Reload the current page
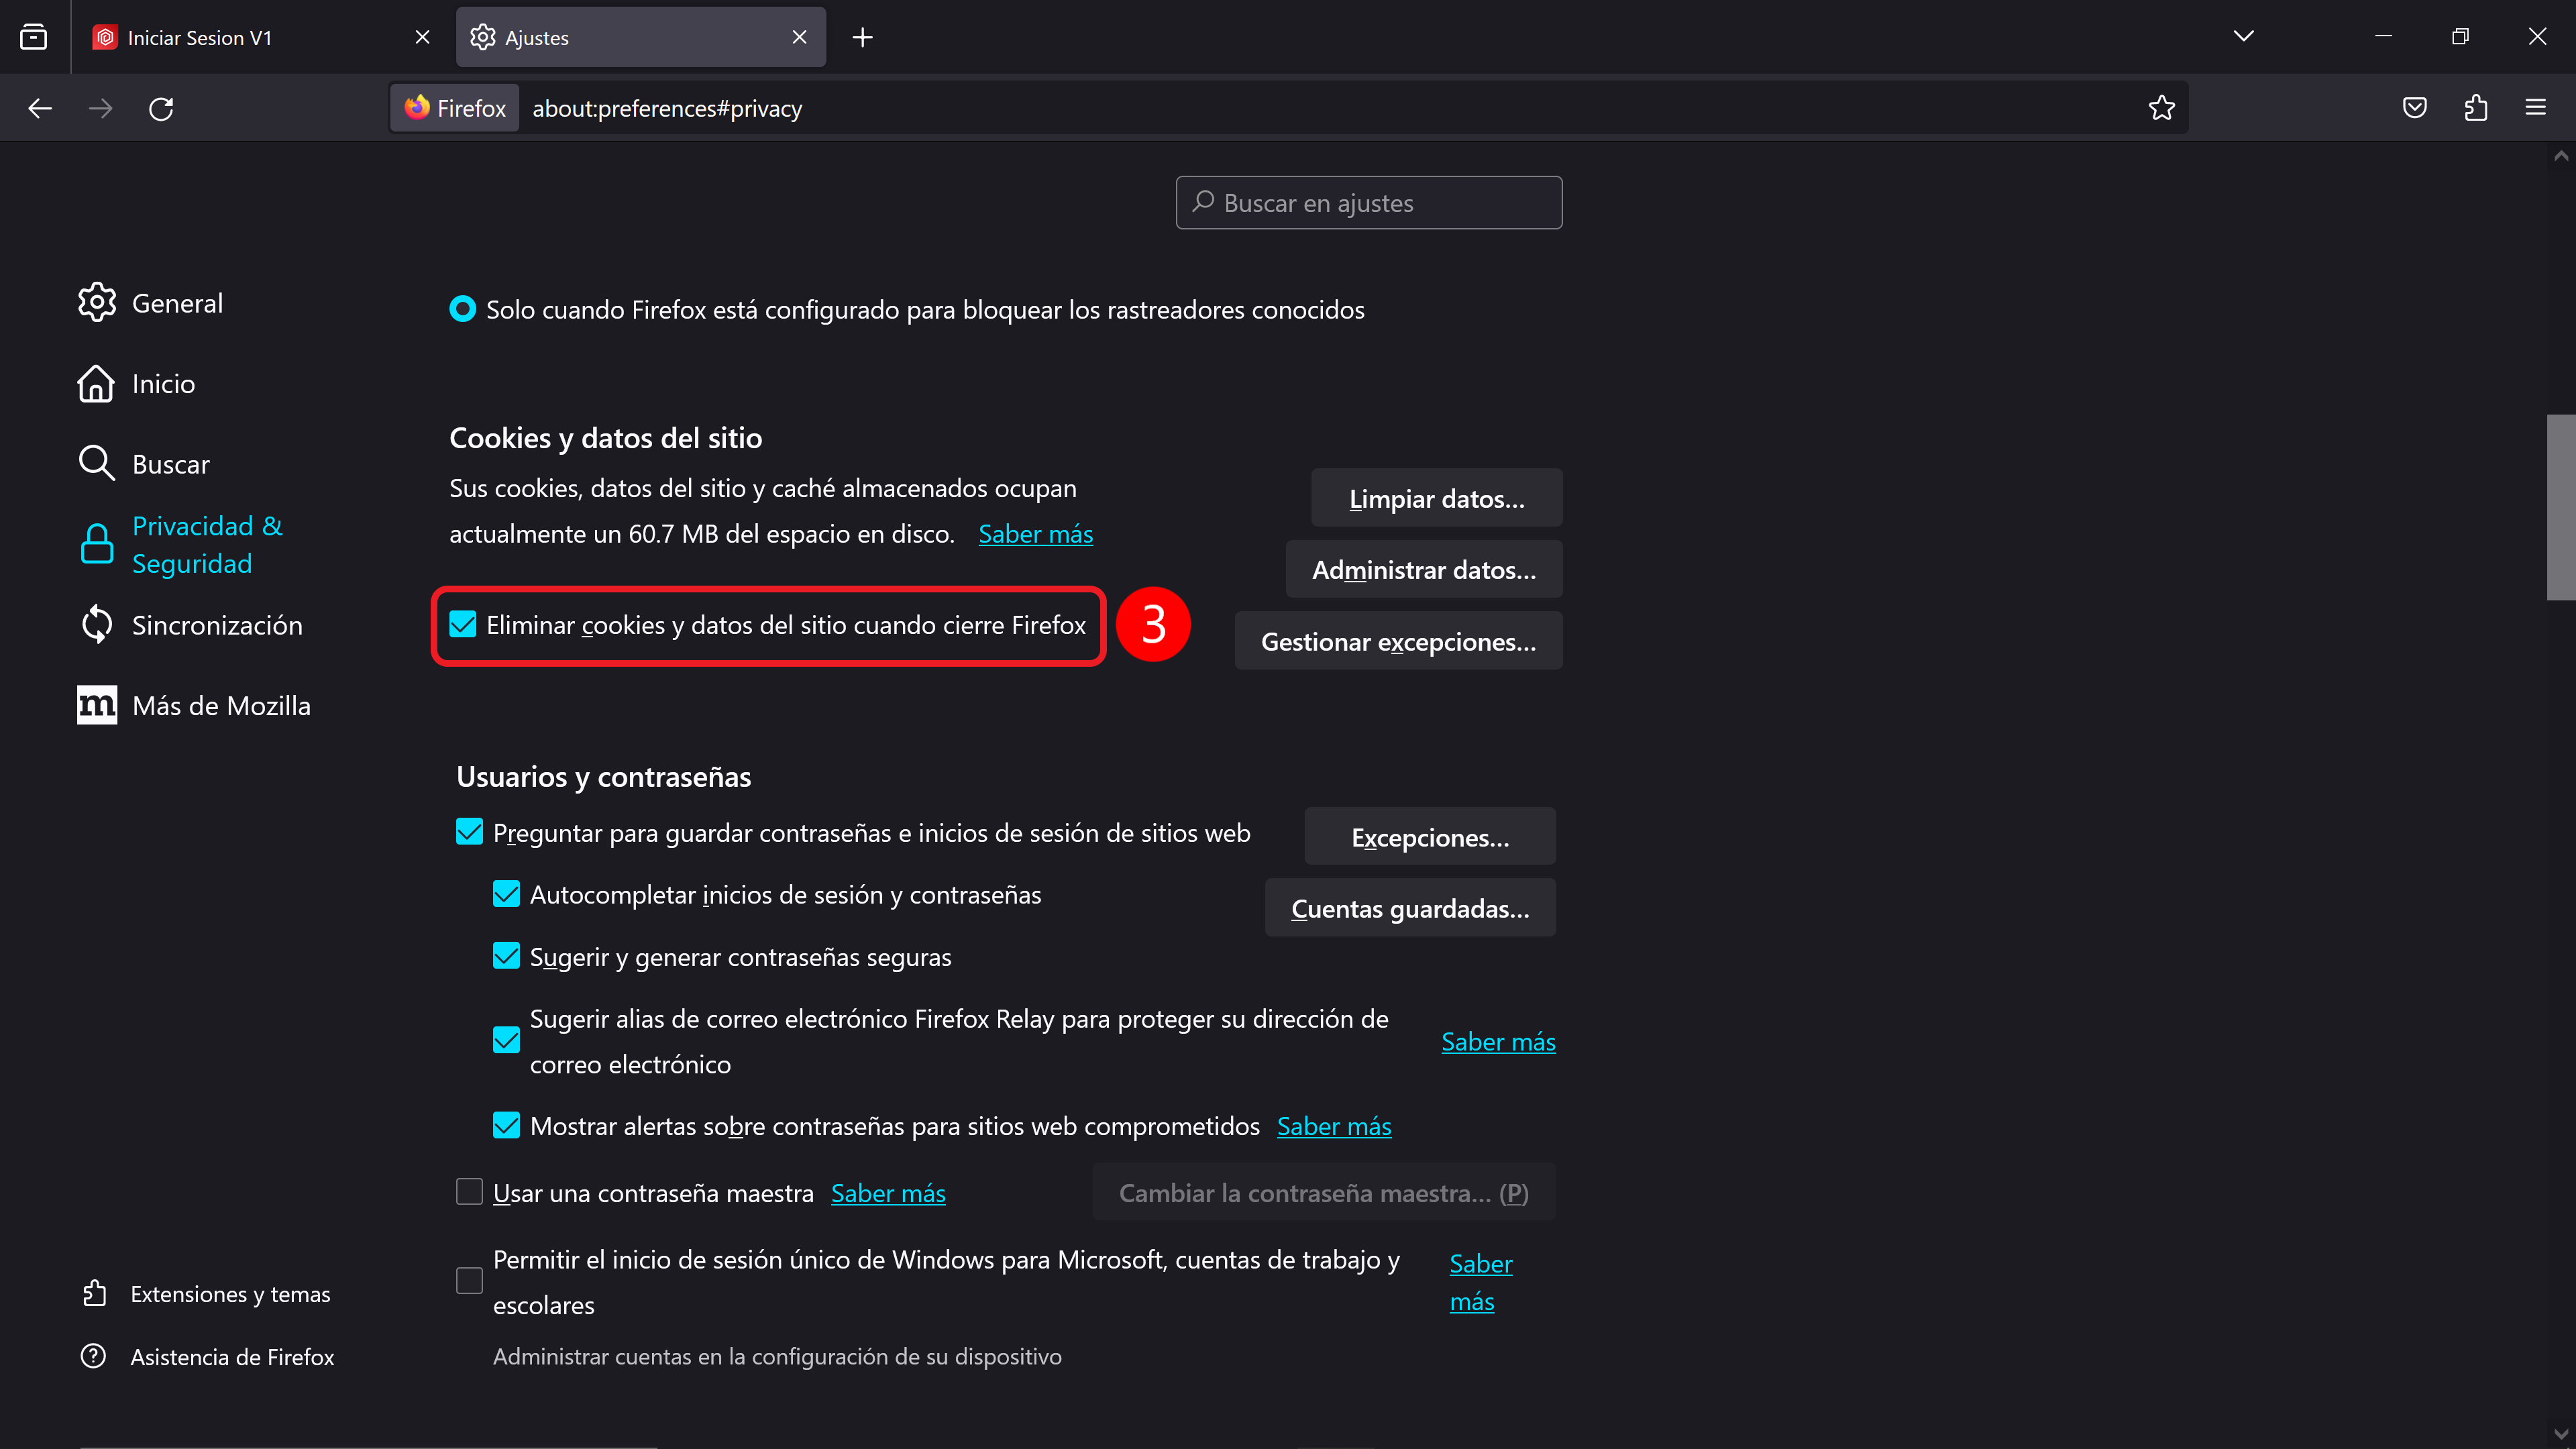Image resolution: width=2576 pixels, height=1449 pixels. tap(161, 108)
